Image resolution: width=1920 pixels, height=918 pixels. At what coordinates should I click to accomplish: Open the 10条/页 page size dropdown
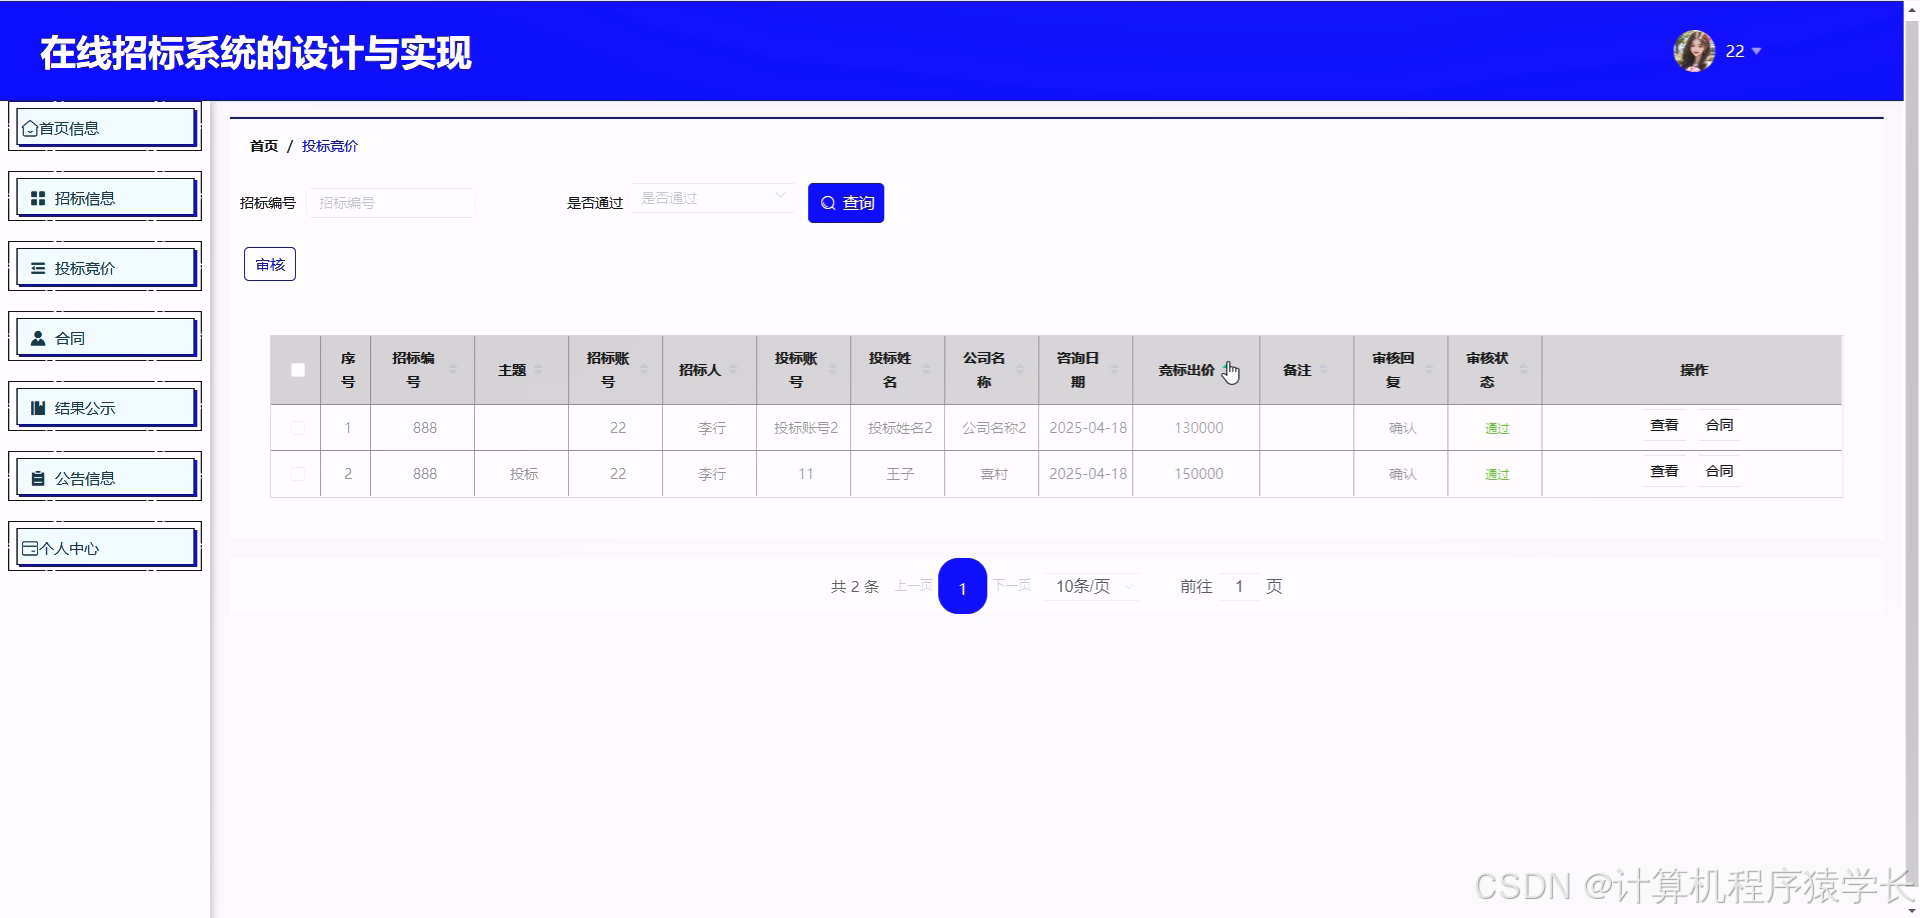point(1090,586)
